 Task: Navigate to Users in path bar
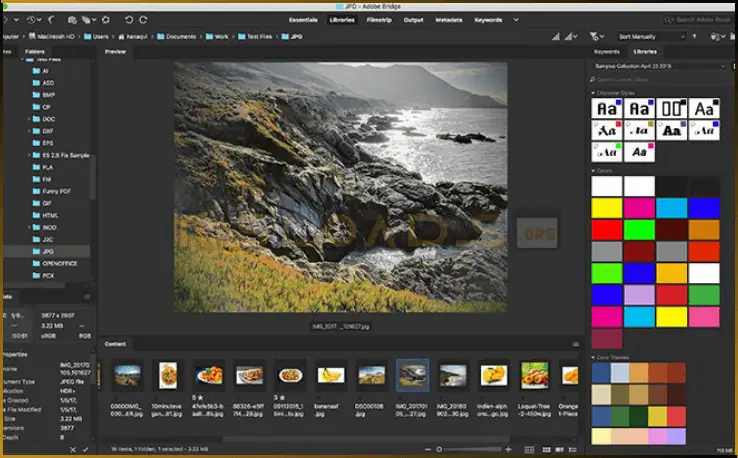(x=96, y=36)
